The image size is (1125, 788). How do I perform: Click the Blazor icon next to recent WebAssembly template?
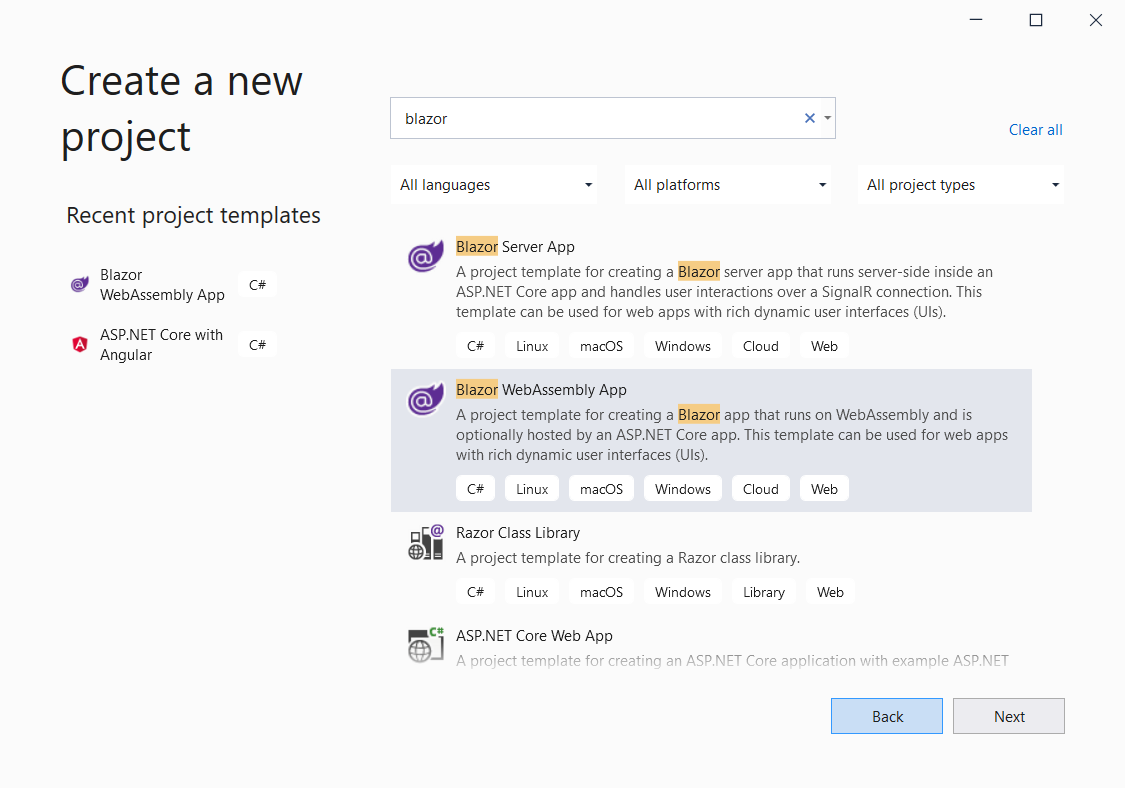point(79,284)
